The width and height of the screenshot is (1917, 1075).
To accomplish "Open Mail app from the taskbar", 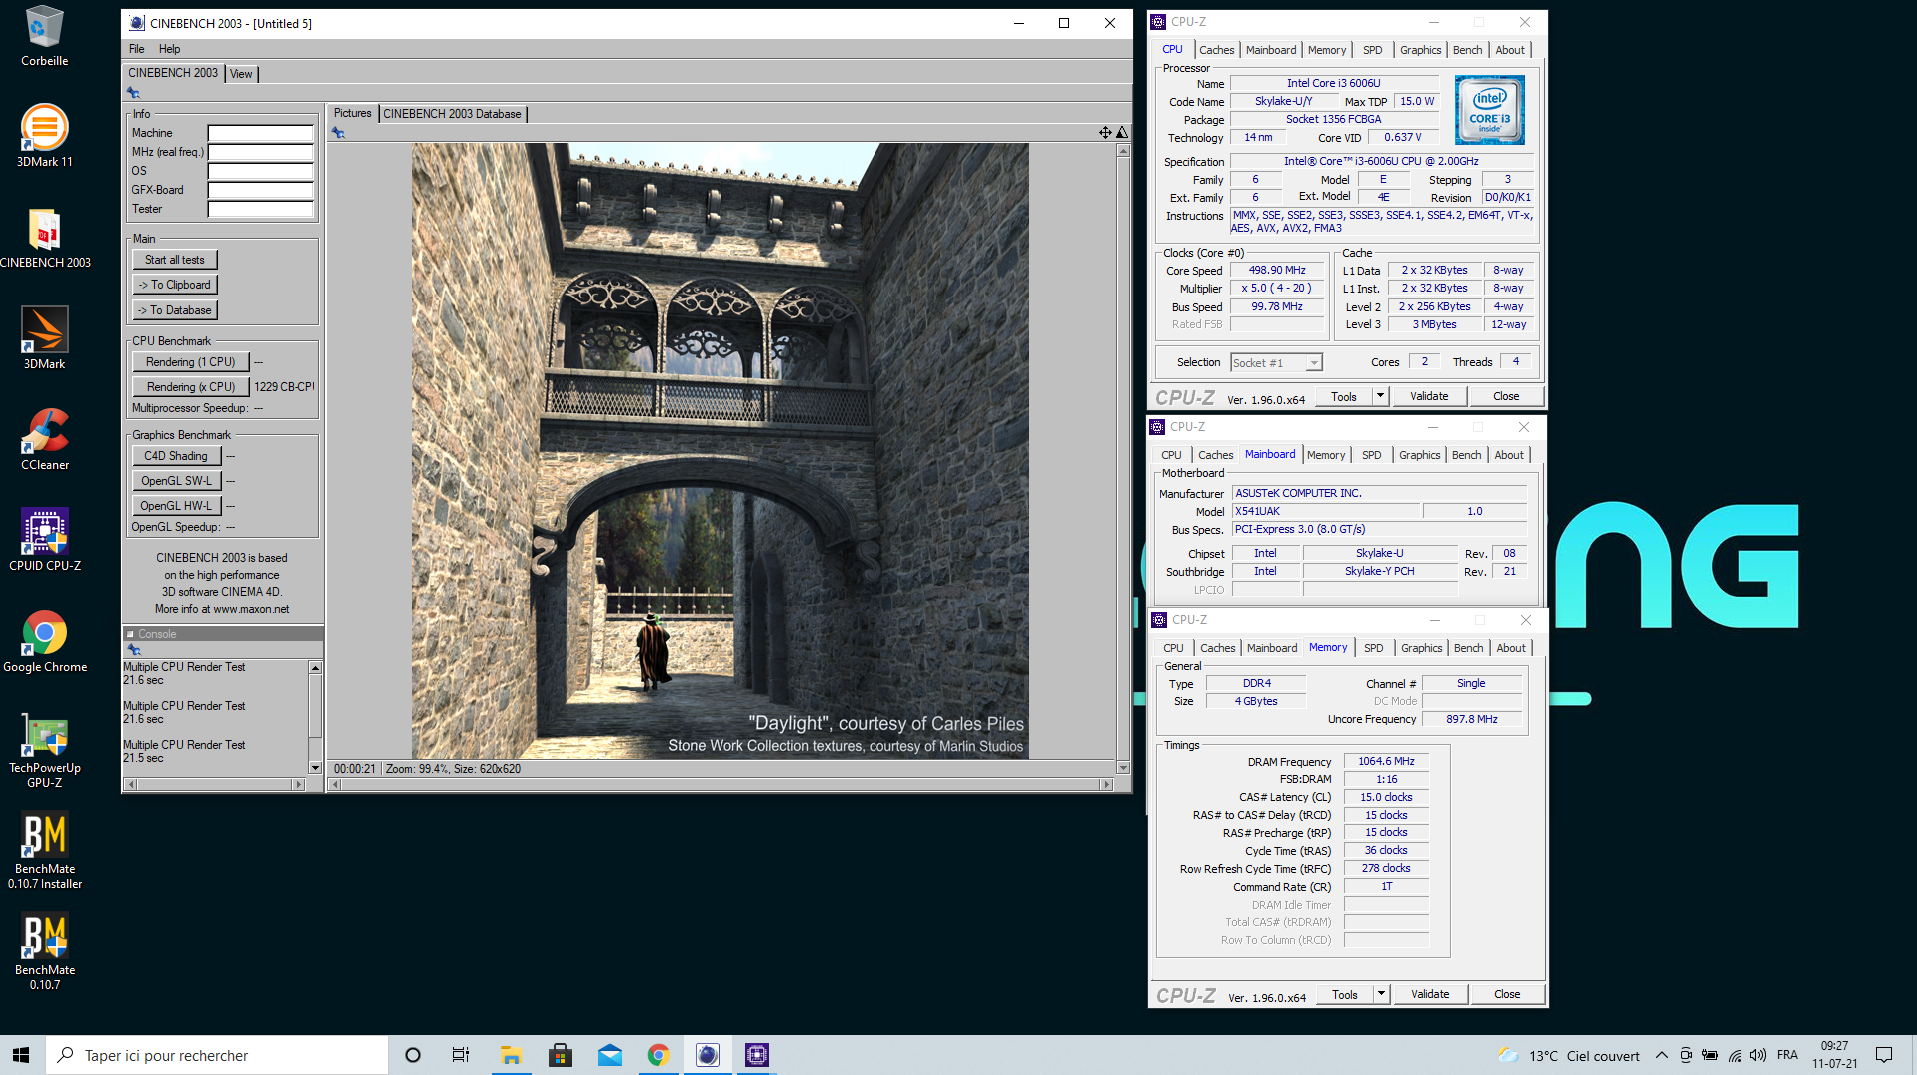I will click(x=610, y=1055).
